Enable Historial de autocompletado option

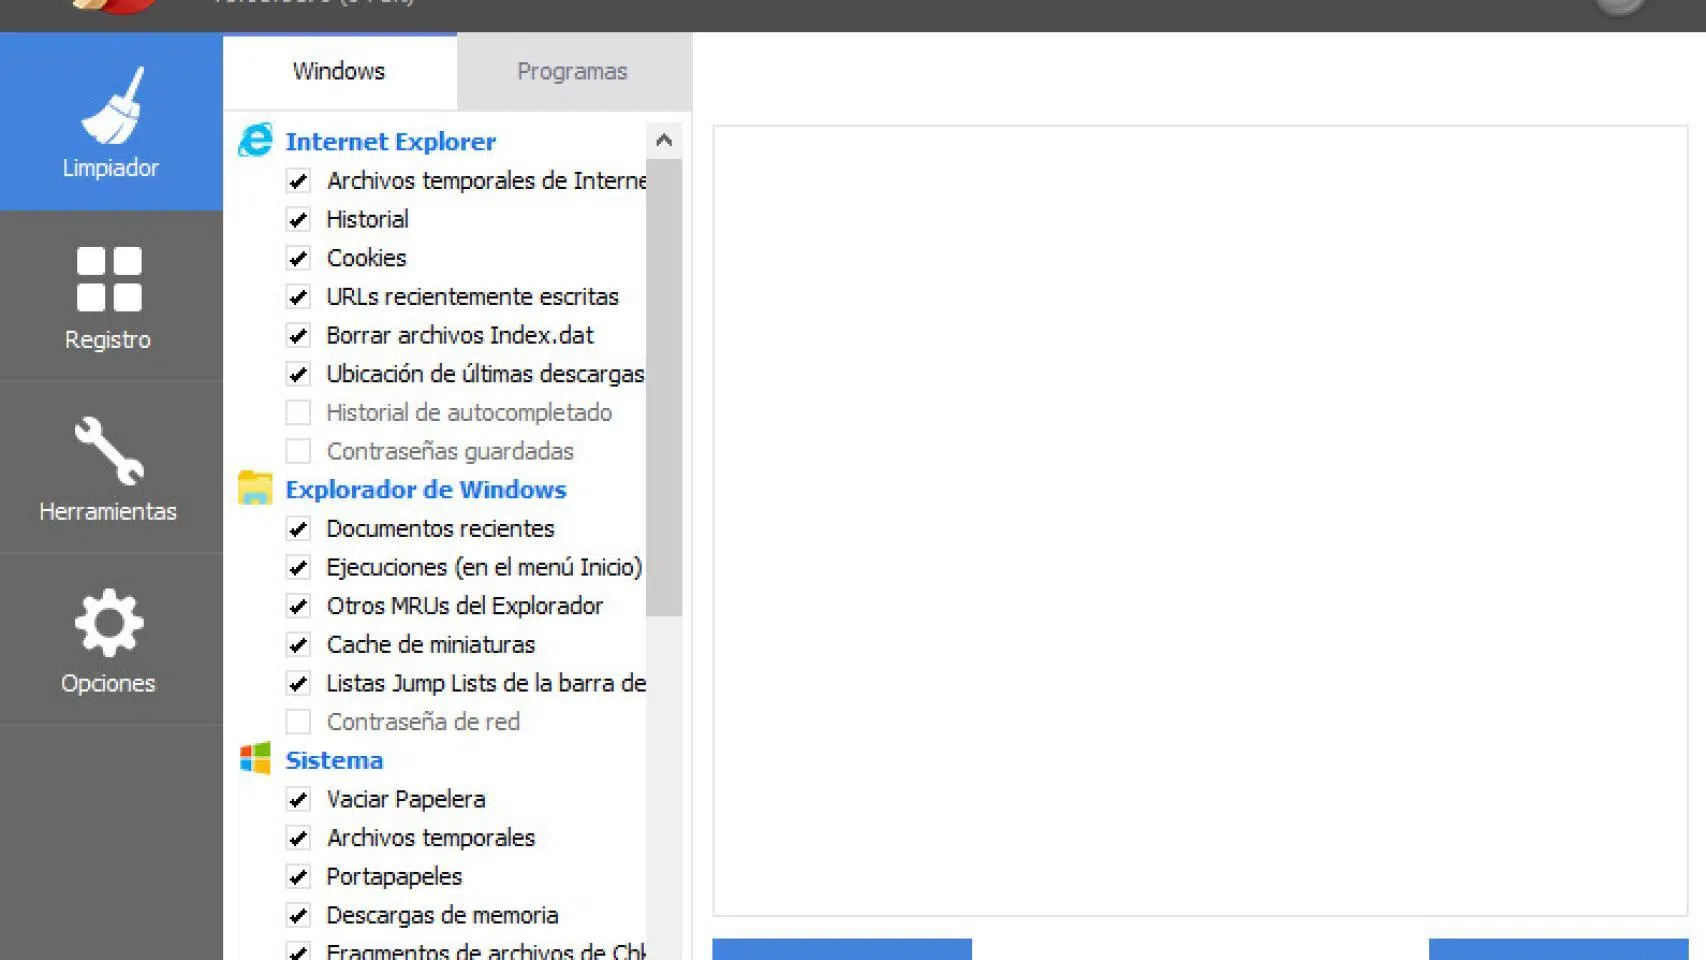pyautogui.click(x=298, y=413)
